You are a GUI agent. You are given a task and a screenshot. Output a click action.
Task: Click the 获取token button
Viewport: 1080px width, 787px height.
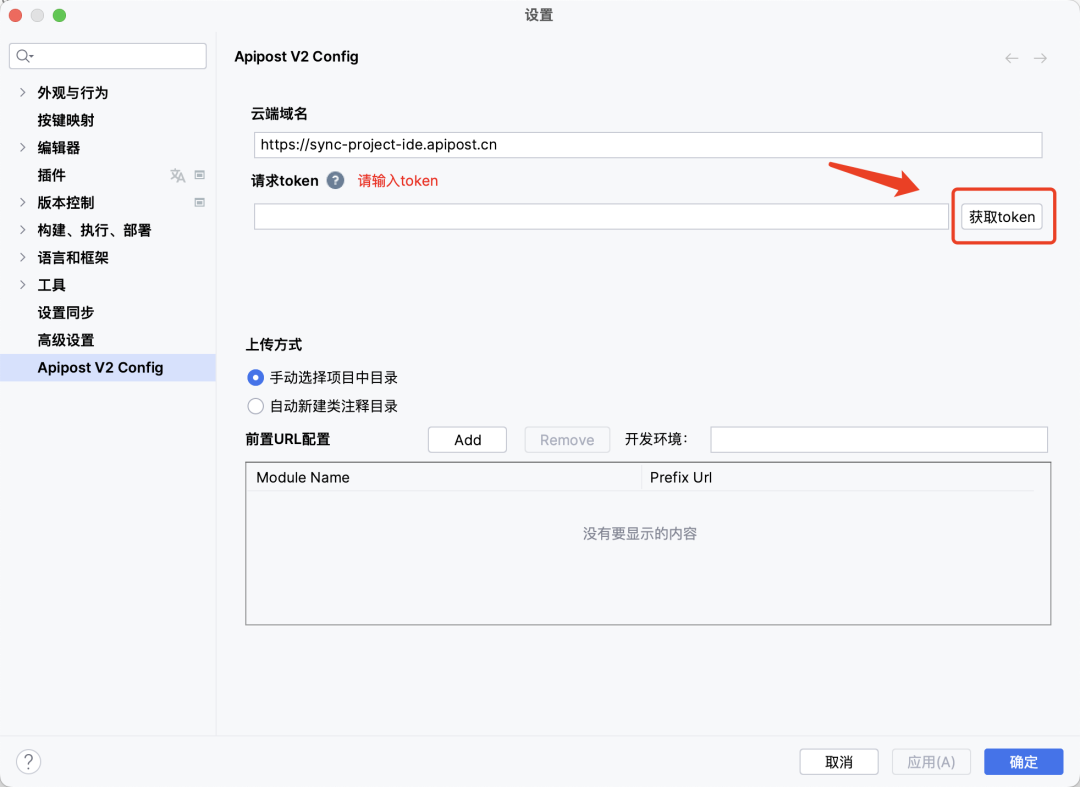click(1001, 217)
